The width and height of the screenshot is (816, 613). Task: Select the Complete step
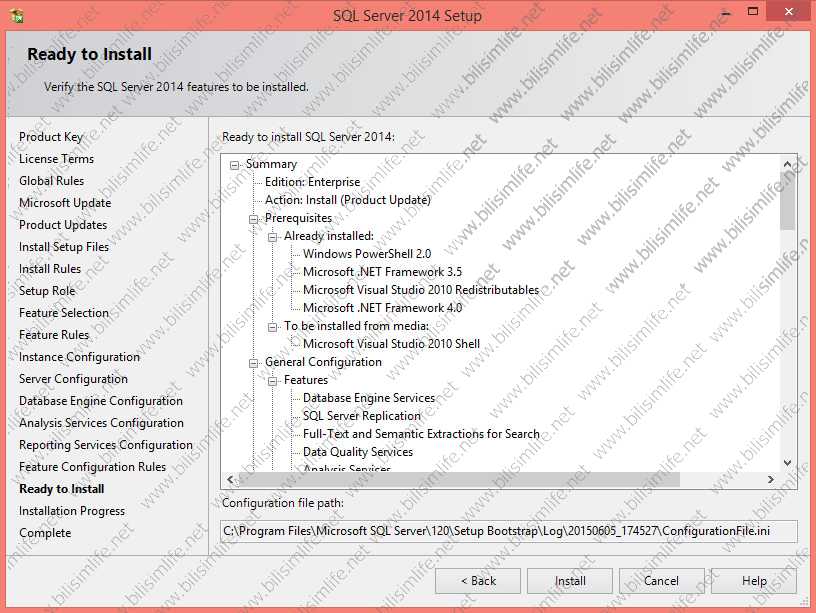click(45, 533)
